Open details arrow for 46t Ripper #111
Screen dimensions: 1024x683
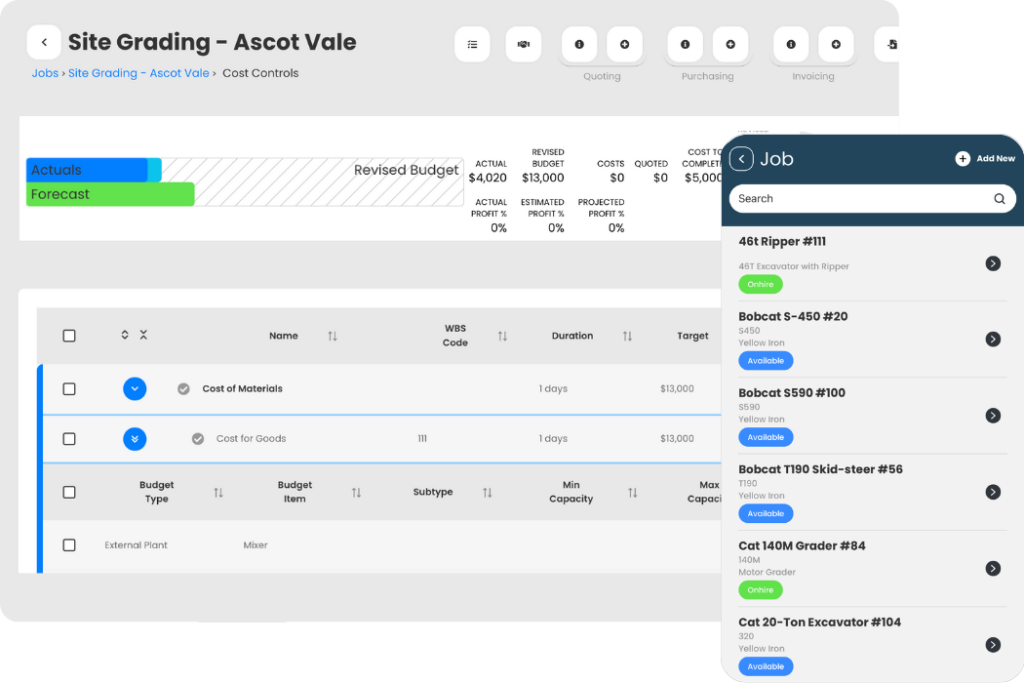tap(992, 263)
